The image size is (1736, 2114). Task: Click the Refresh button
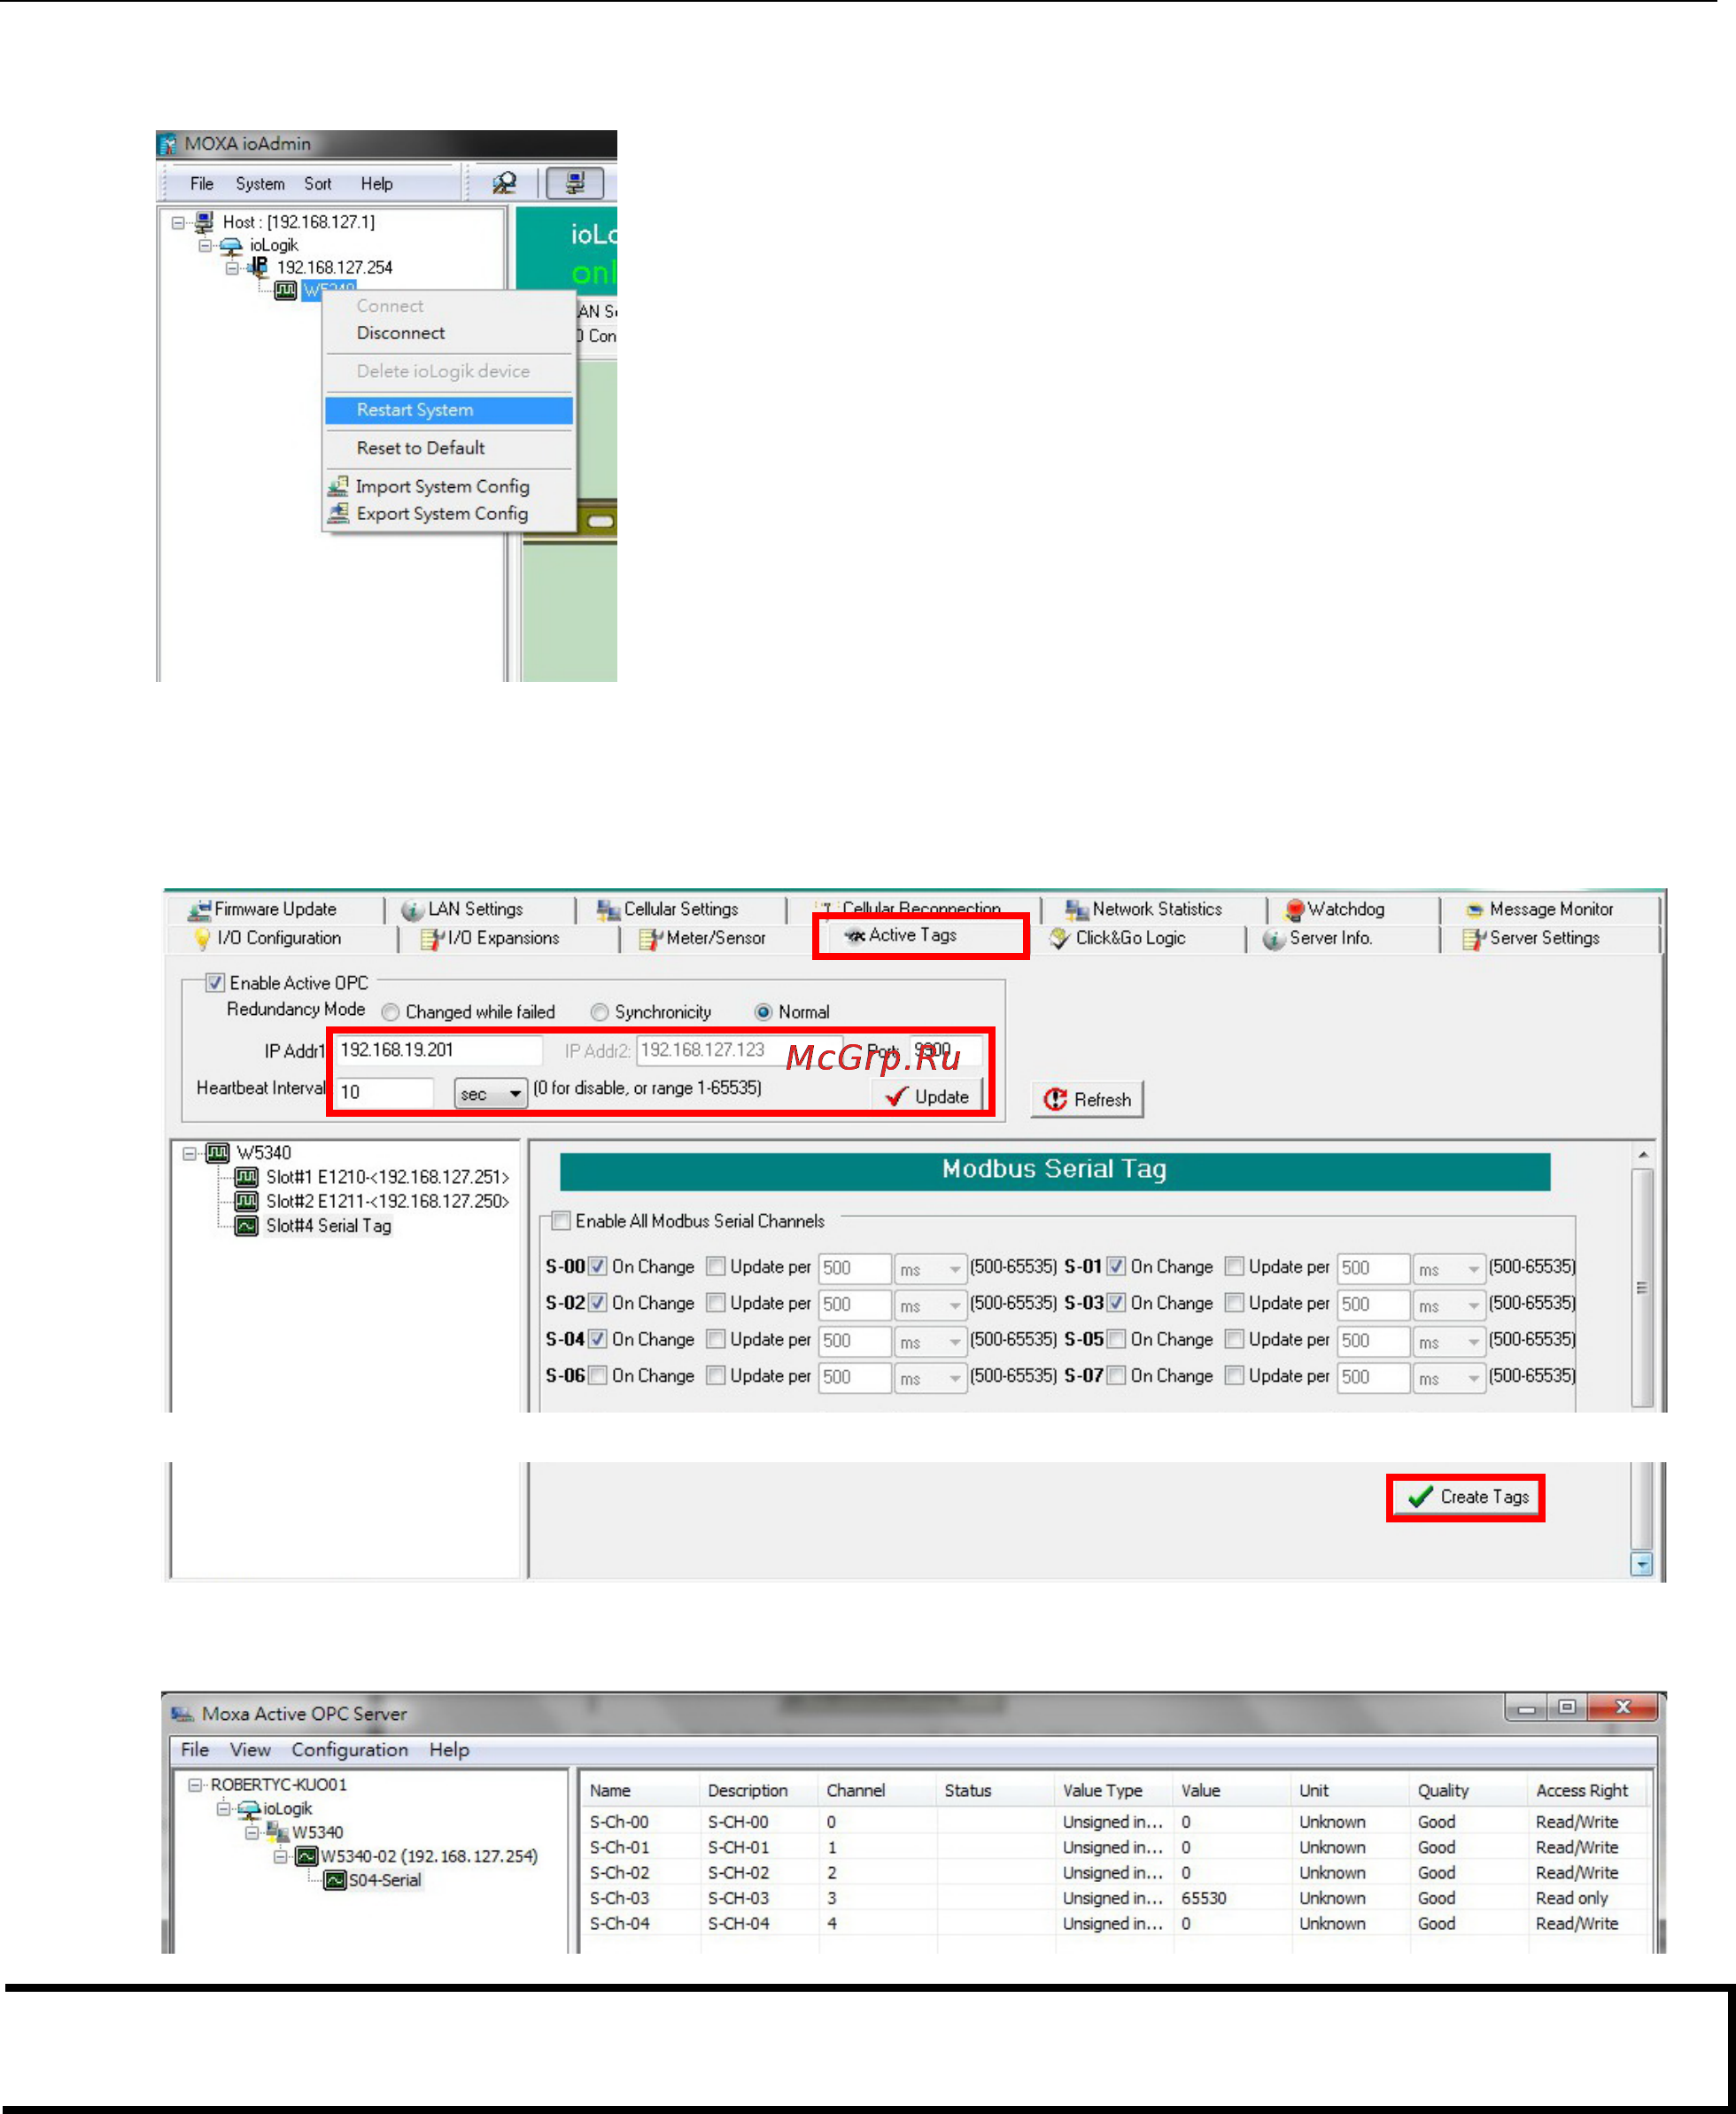(x=1087, y=1099)
